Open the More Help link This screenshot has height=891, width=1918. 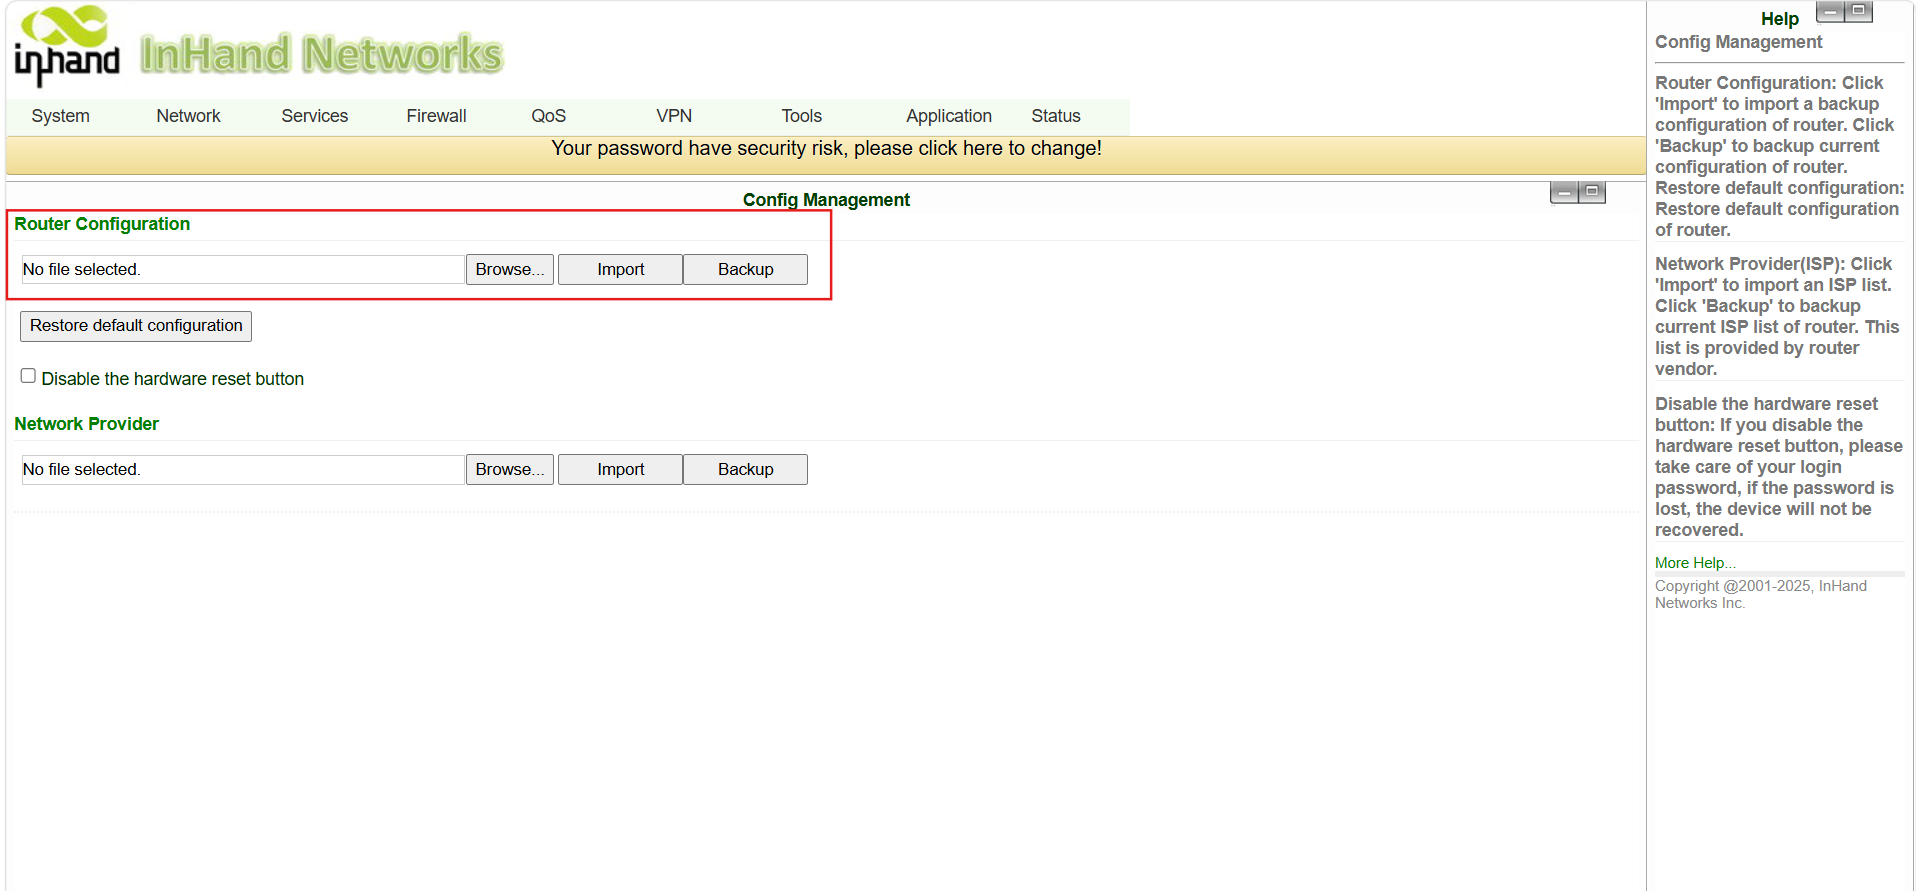1695,563
